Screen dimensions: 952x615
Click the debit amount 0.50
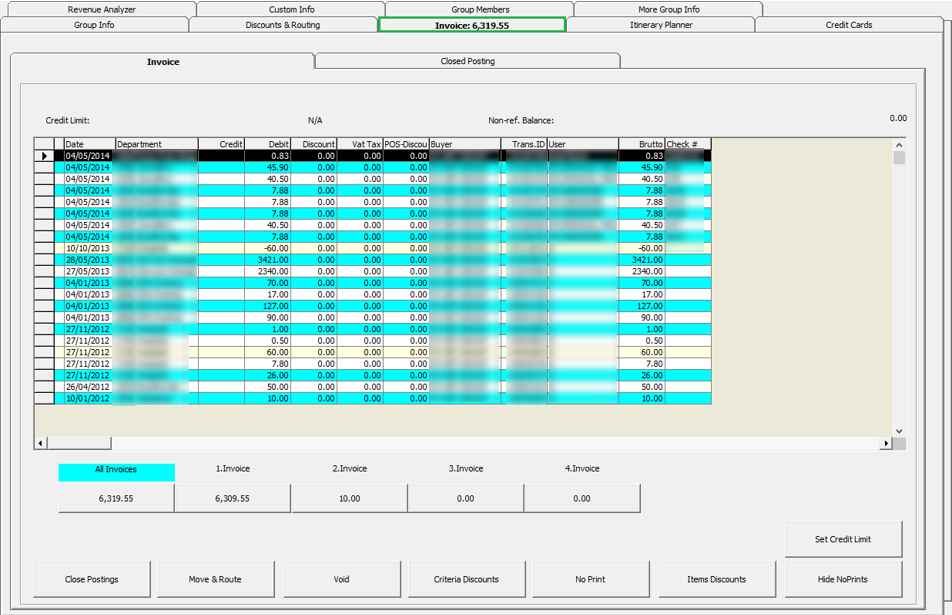268,341
